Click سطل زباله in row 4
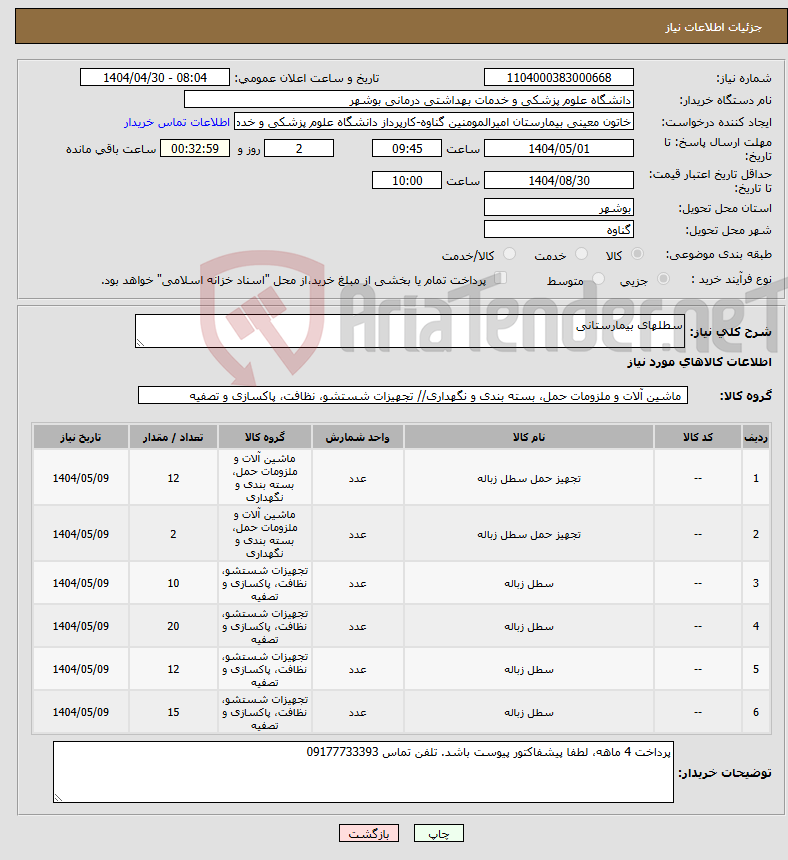788x860 pixels. tap(529, 626)
